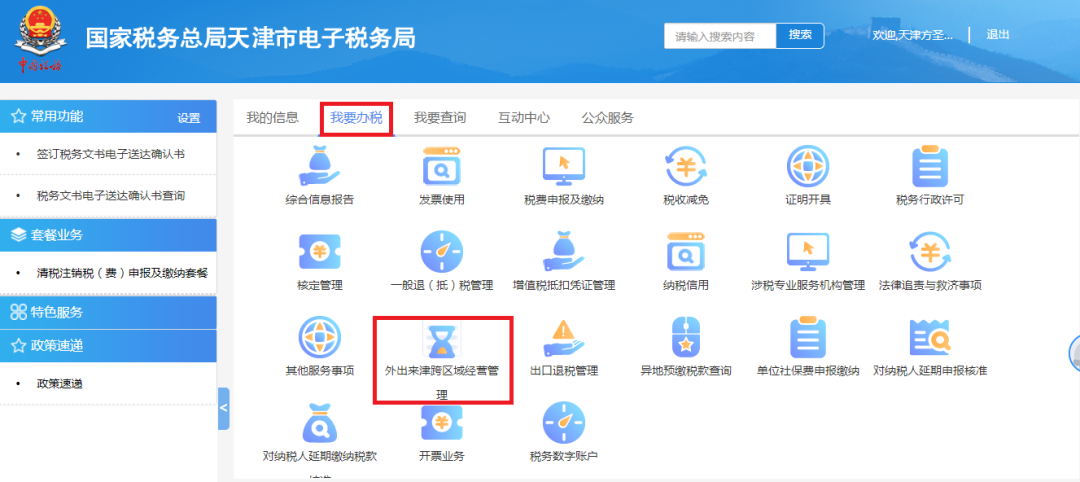Viewport: 1080px width, 482px height.
Task: Click the national tax emblem logo
Action: pos(39,40)
